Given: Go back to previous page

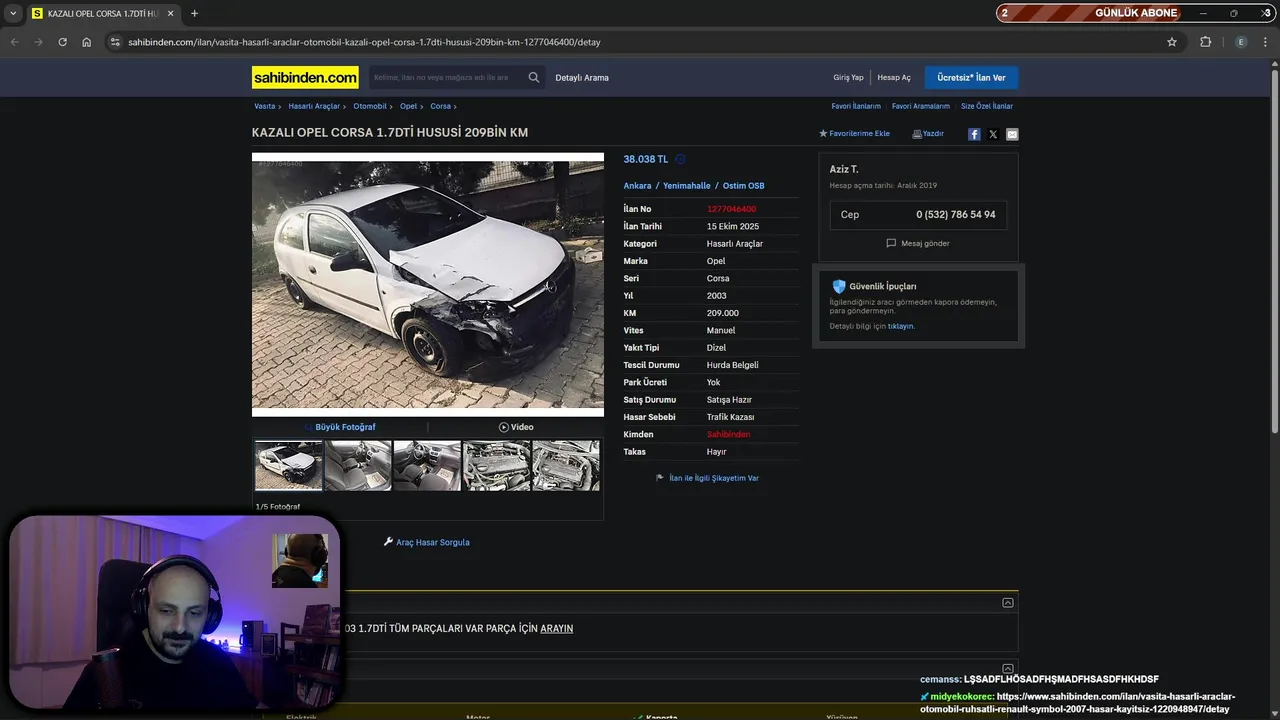Looking at the screenshot, I should pyautogui.click(x=14, y=42).
